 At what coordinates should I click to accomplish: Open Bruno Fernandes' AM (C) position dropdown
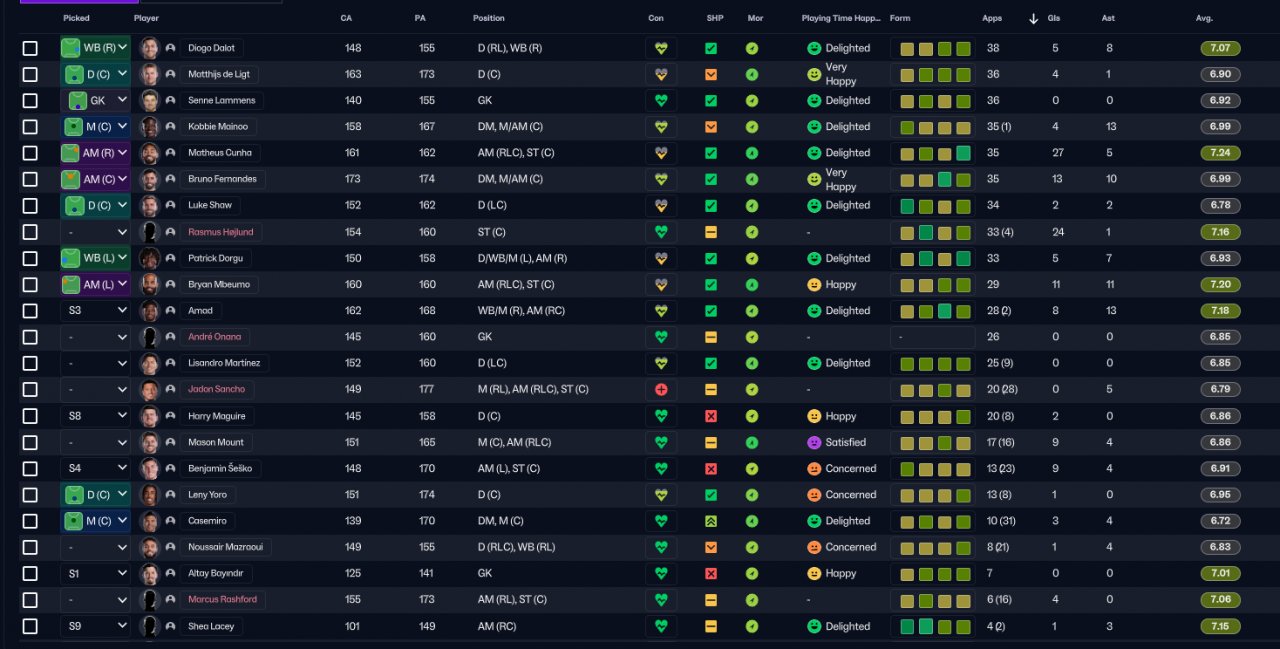point(95,179)
